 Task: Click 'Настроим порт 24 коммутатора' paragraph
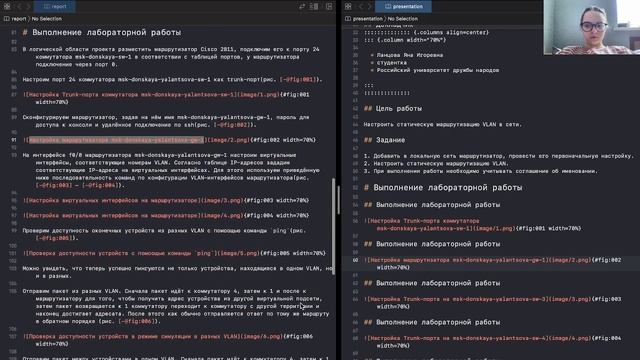click(172, 80)
